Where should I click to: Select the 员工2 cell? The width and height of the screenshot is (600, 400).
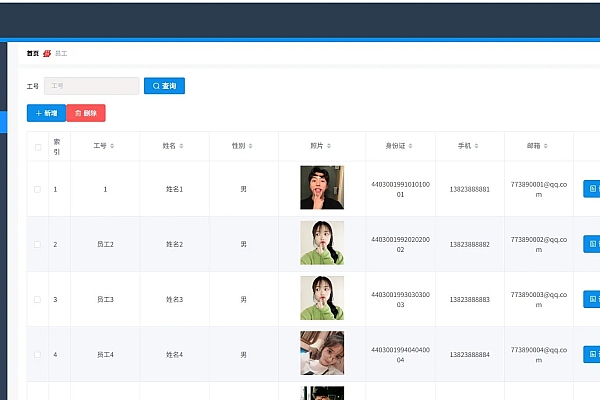(x=105, y=244)
